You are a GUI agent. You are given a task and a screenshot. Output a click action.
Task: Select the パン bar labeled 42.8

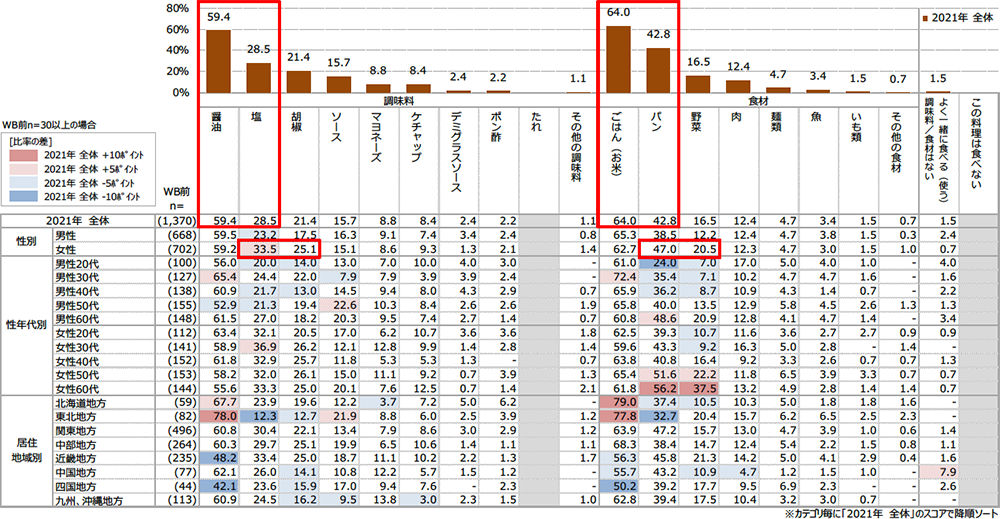(657, 70)
